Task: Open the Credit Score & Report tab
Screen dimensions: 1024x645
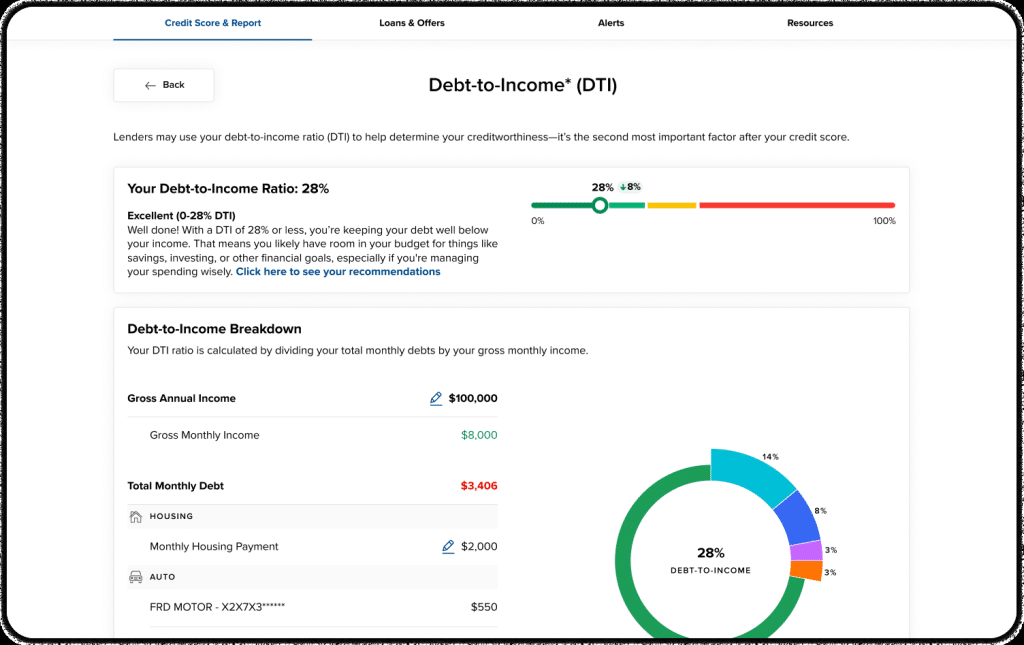Action: click(x=212, y=23)
